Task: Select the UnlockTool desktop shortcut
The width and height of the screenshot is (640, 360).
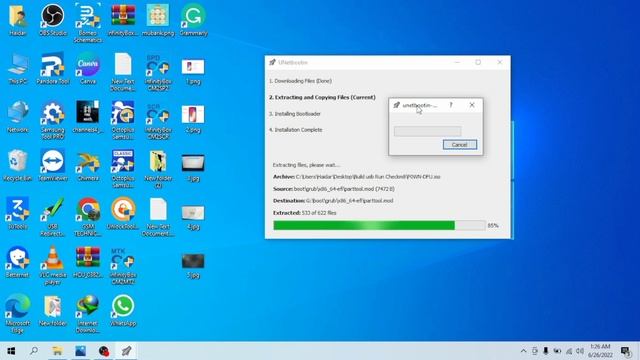Action: coord(123,213)
